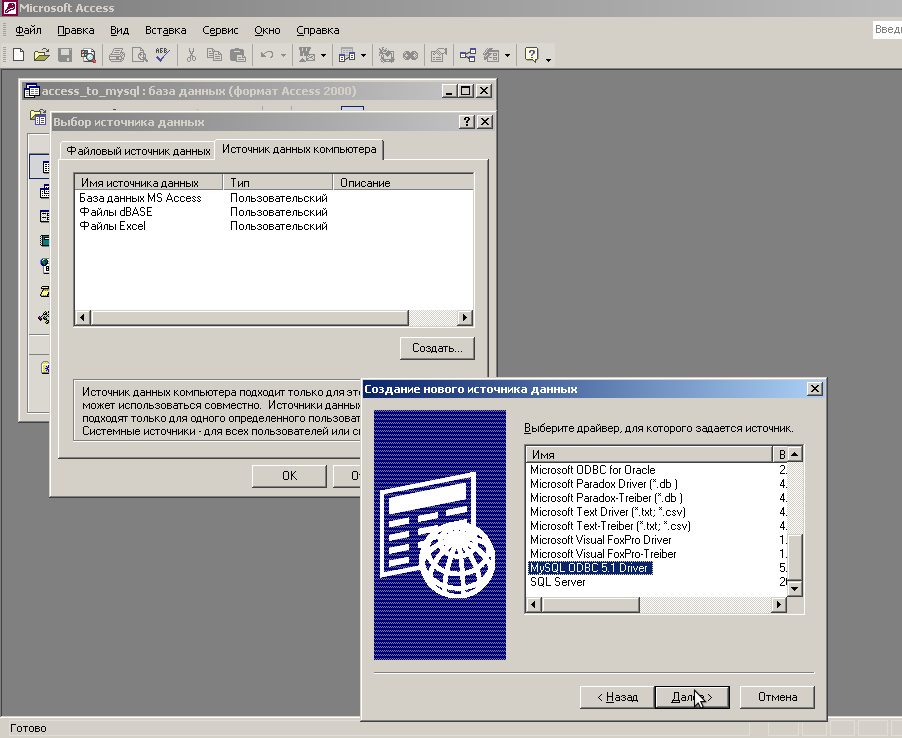The height and width of the screenshot is (738, 902).
Task: Open the Сервис menu
Action: pos(220,30)
